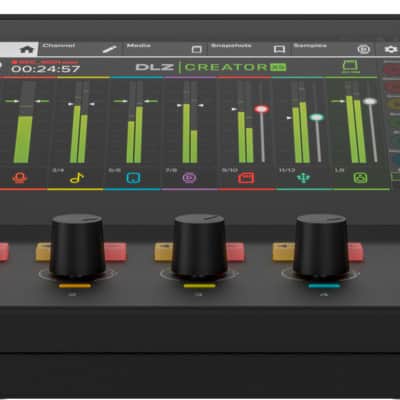Click the knob with the cyan indicator light
Image resolution: width=400 pixels, height=400 pixels.
pos(321,247)
